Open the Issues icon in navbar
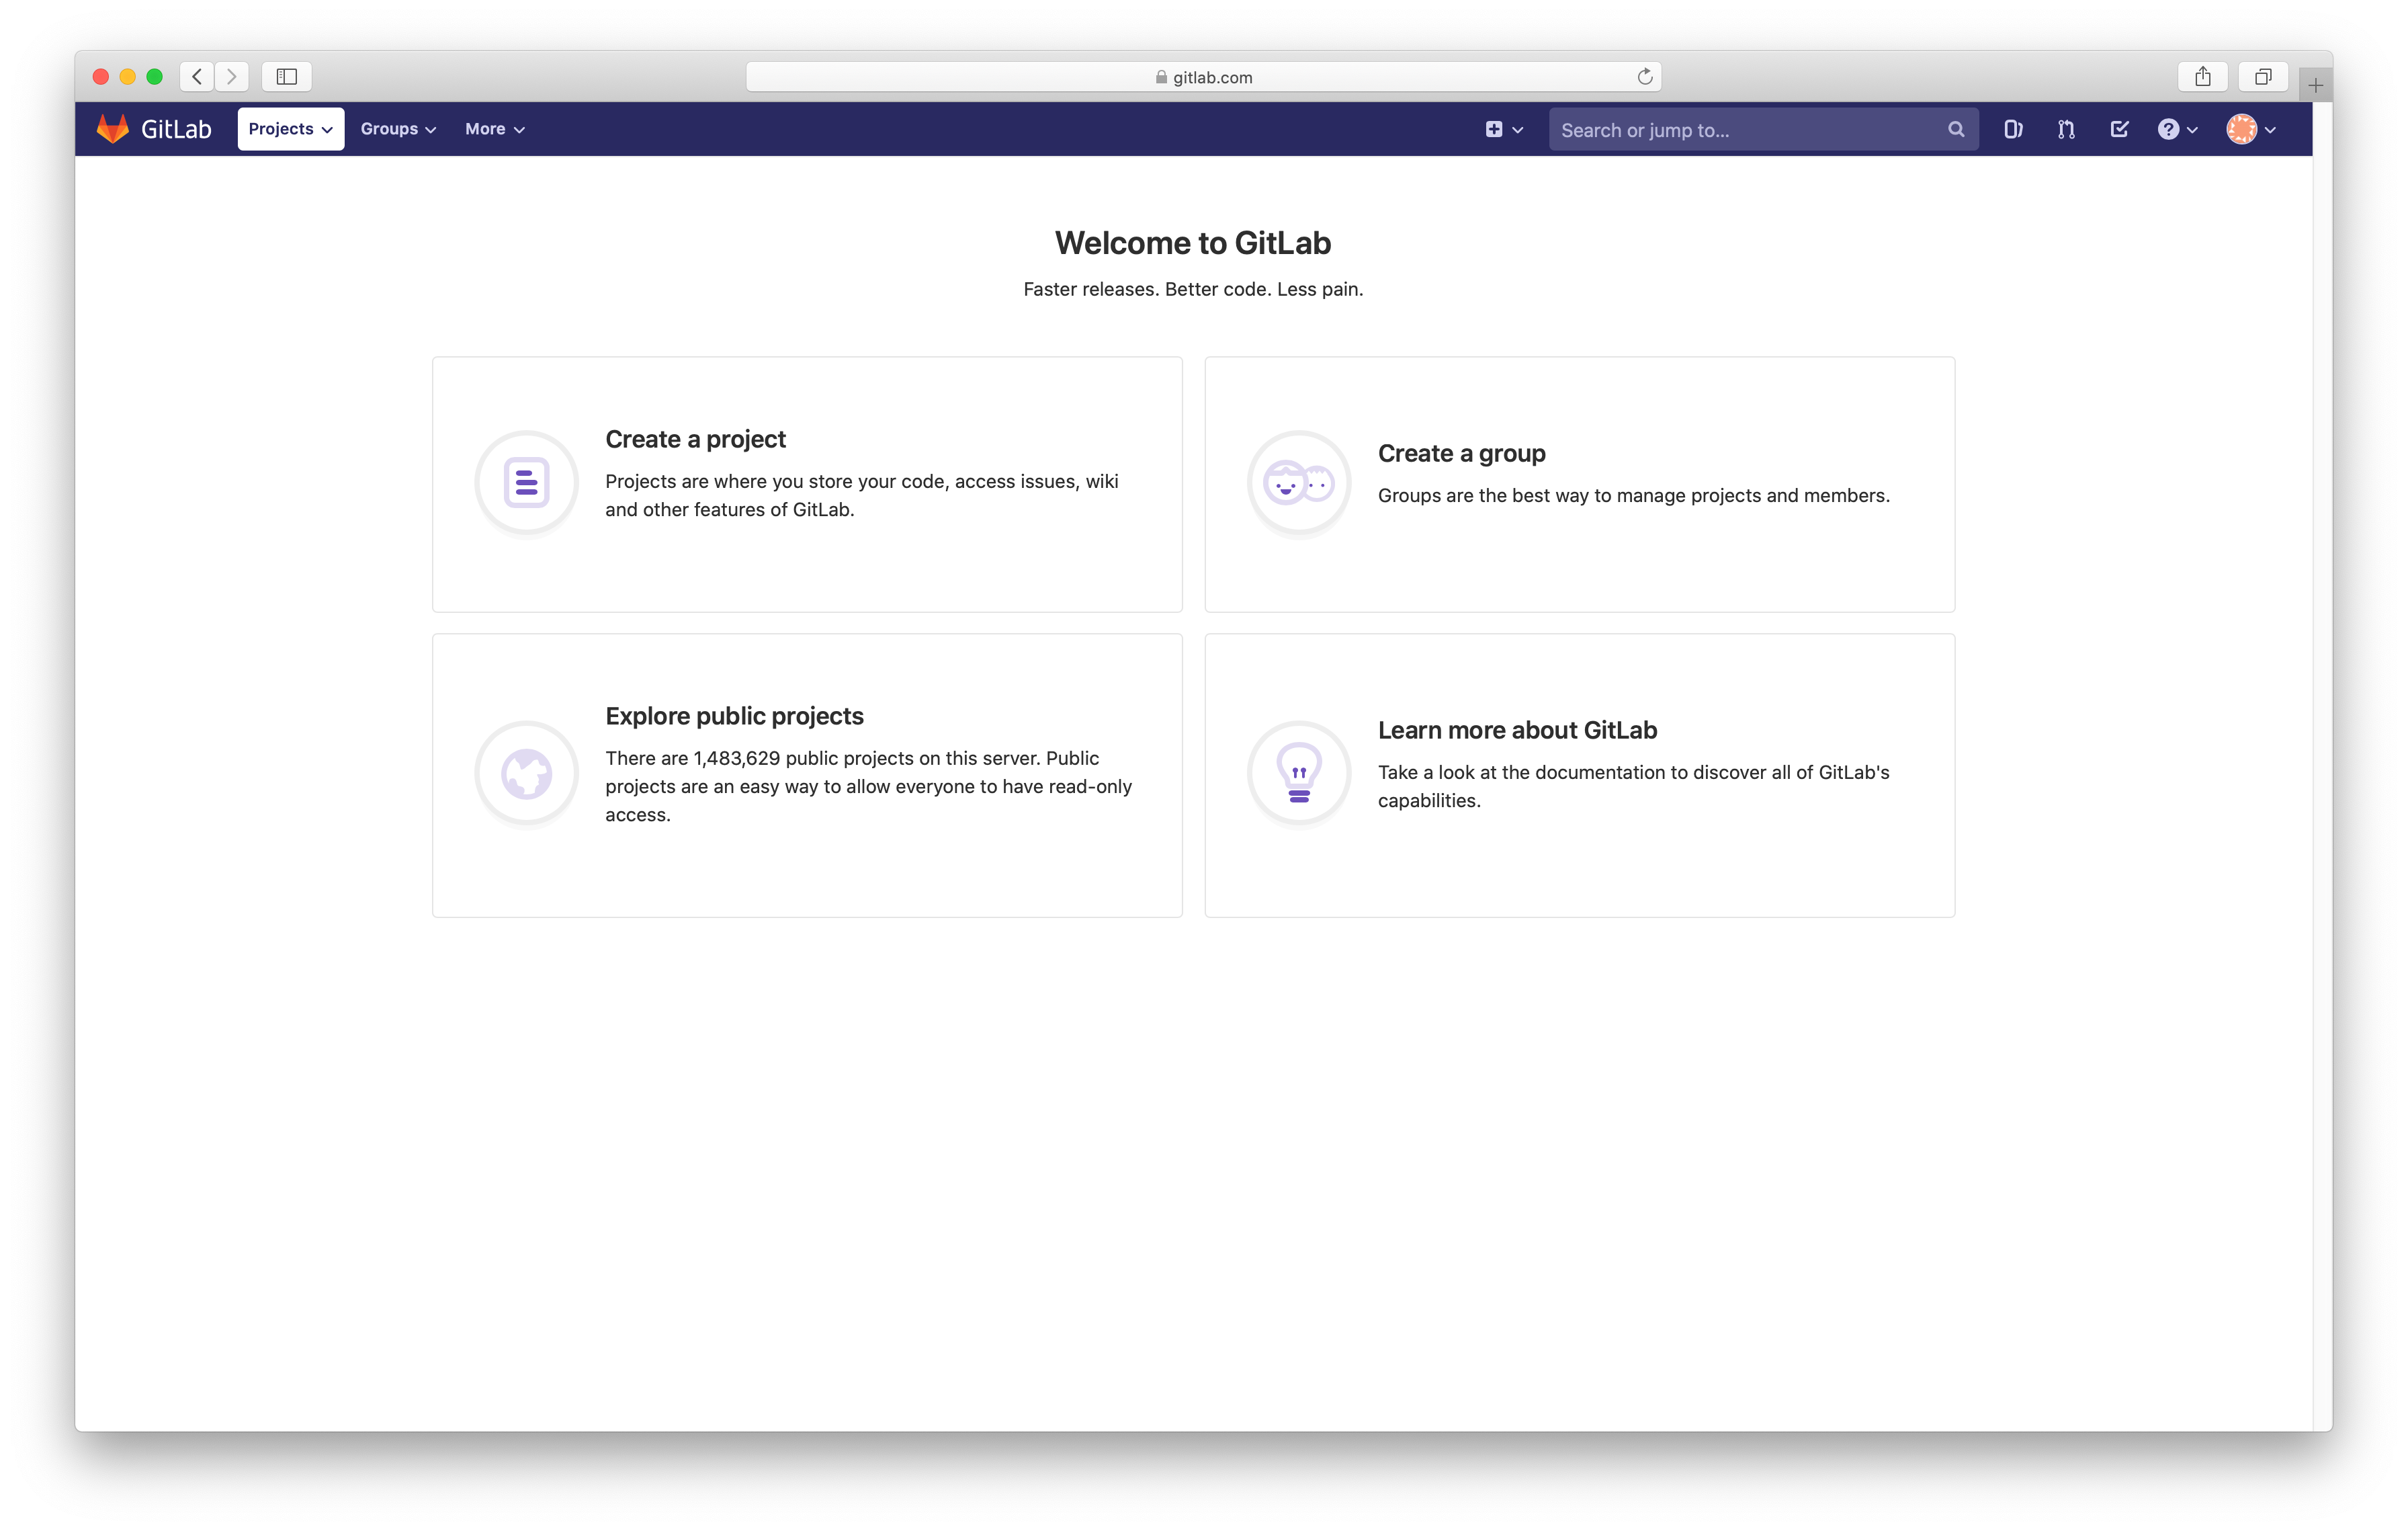 coord(2013,129)
